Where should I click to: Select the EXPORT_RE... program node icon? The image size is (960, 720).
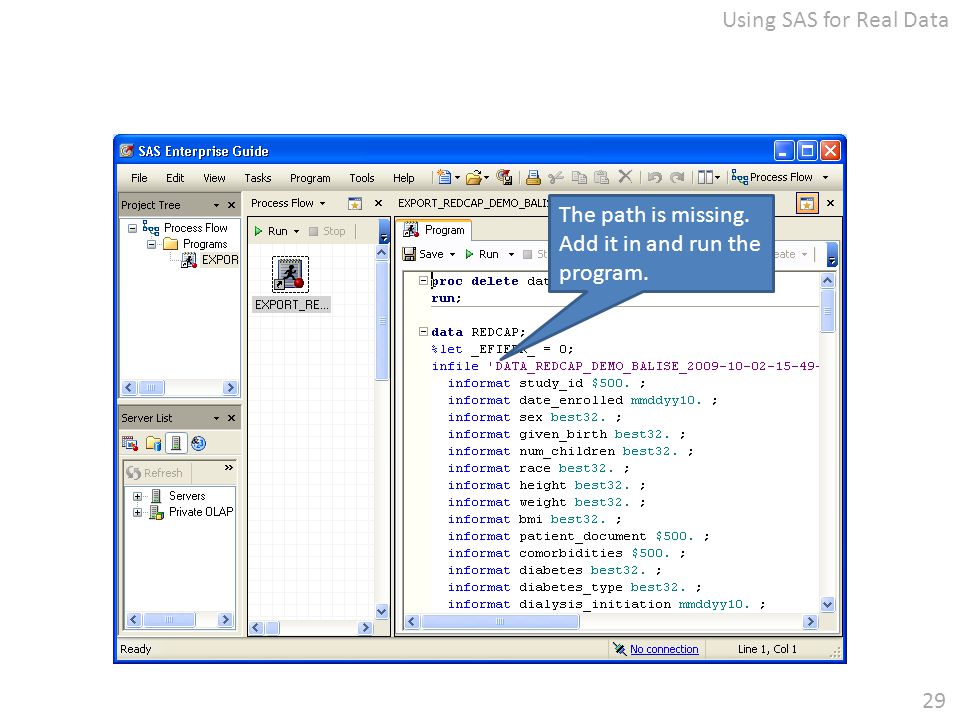pyautogui.click(x=290, y=274)
